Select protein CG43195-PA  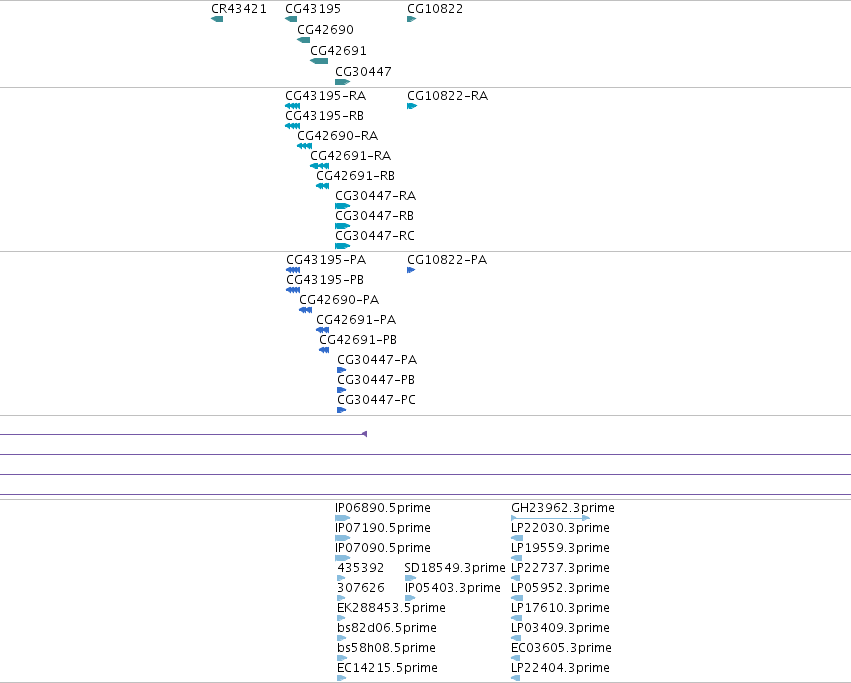[293, 270]
